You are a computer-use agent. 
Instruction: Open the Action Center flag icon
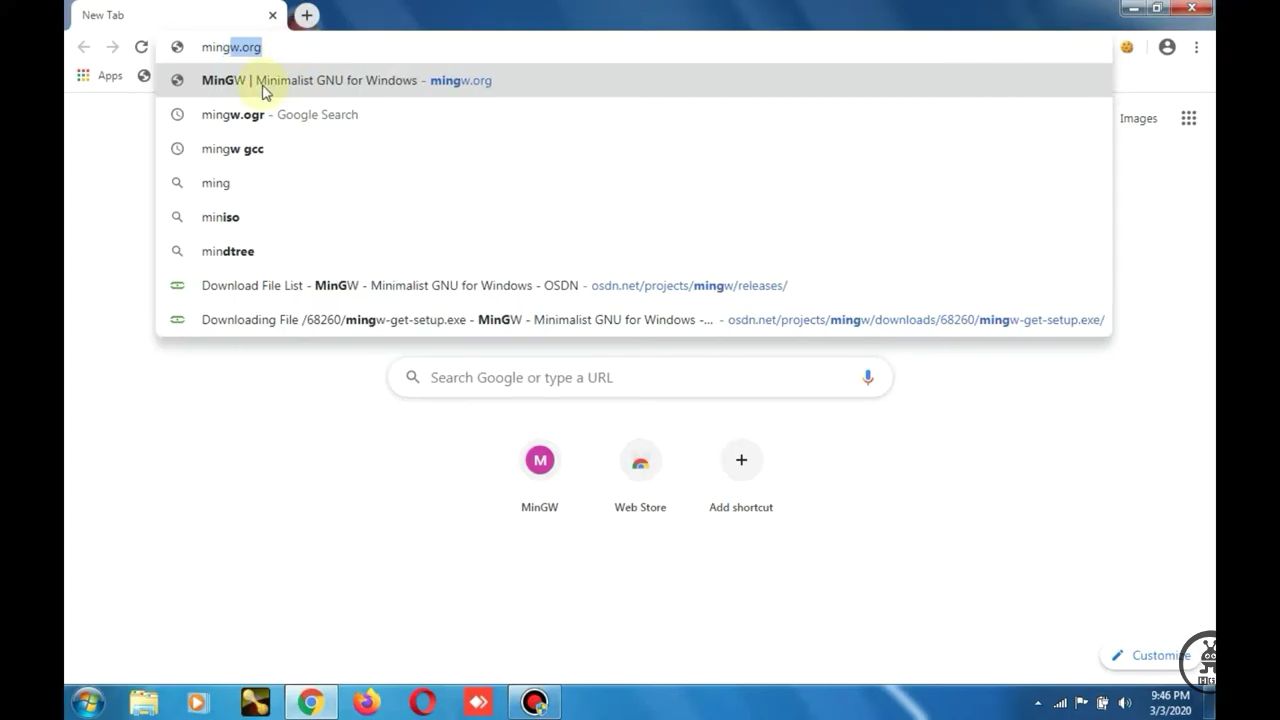pyautogui.click(x=1082, y=703)
